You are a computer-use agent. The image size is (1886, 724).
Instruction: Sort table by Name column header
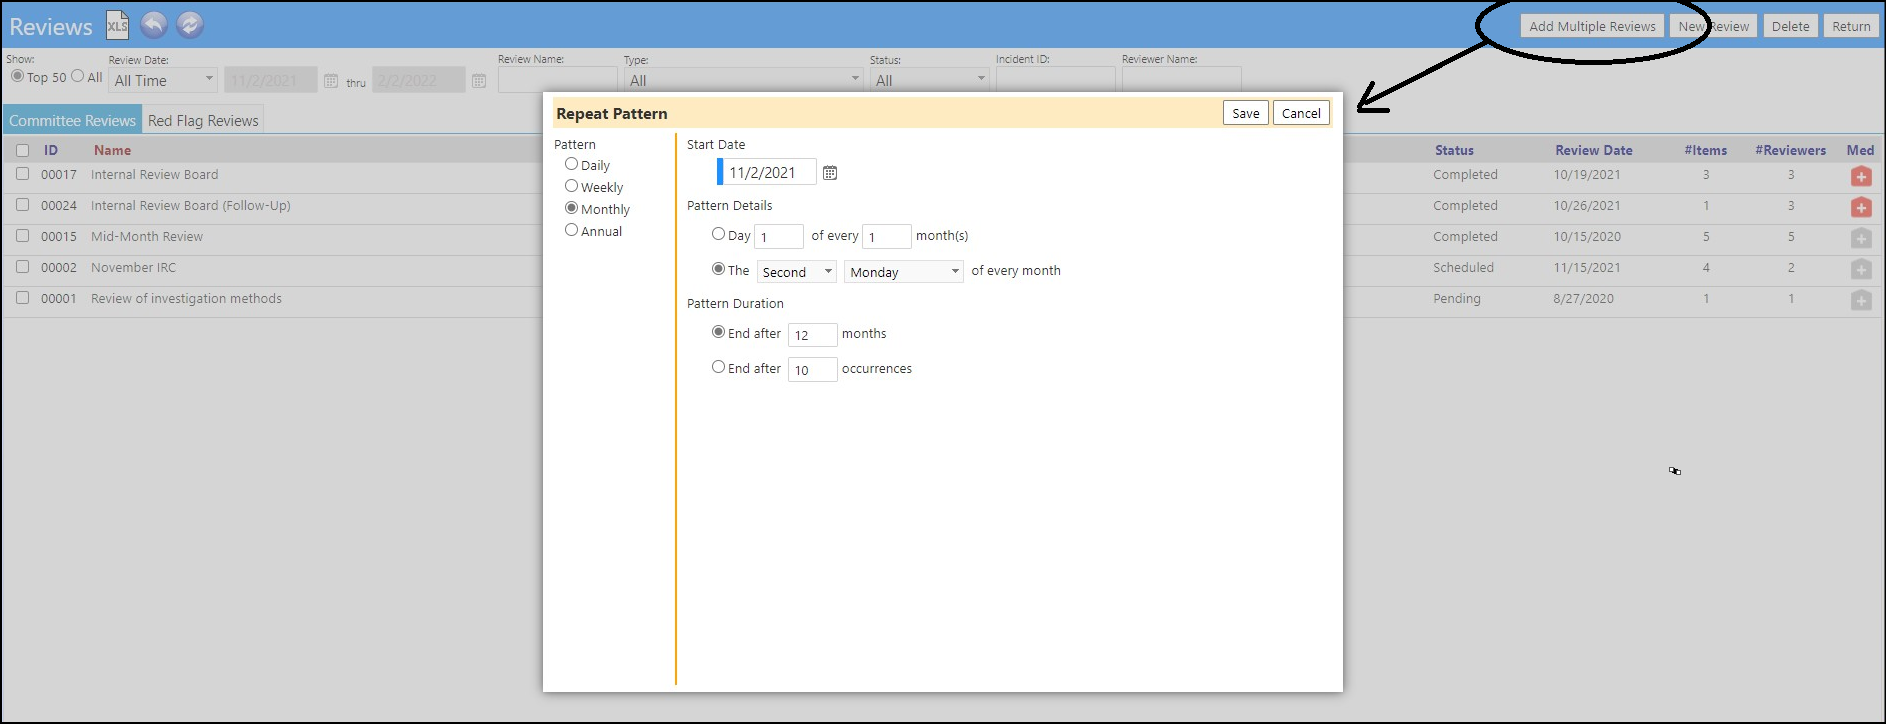click(112, 150)
